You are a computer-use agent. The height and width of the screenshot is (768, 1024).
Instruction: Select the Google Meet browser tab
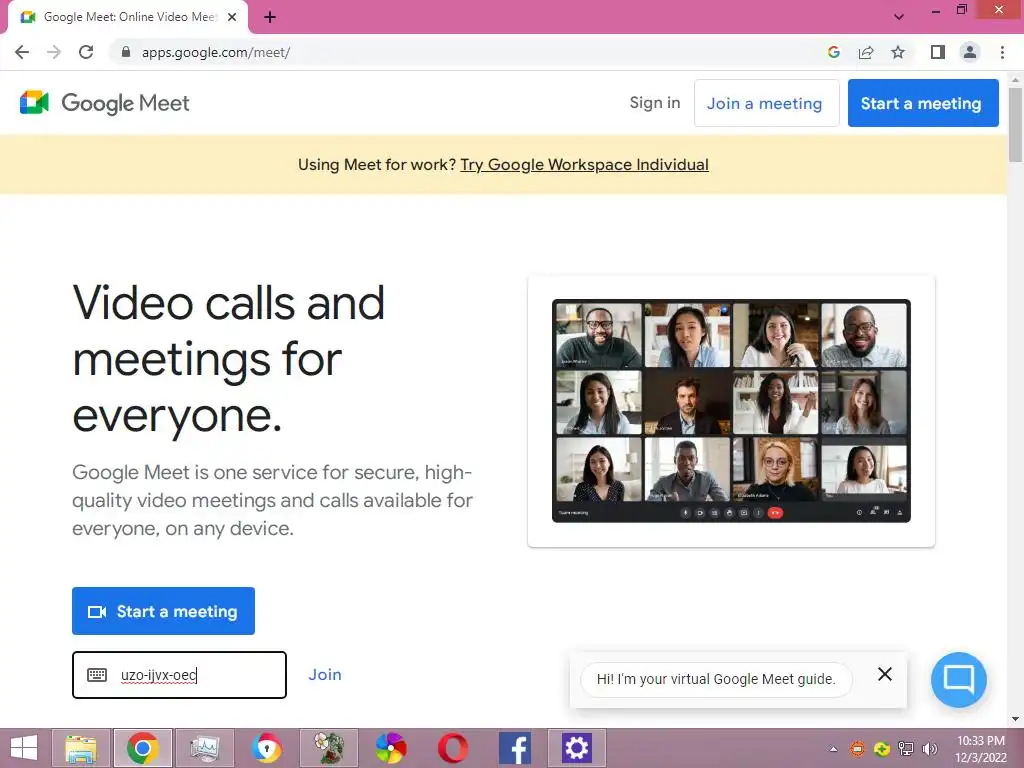129,17
